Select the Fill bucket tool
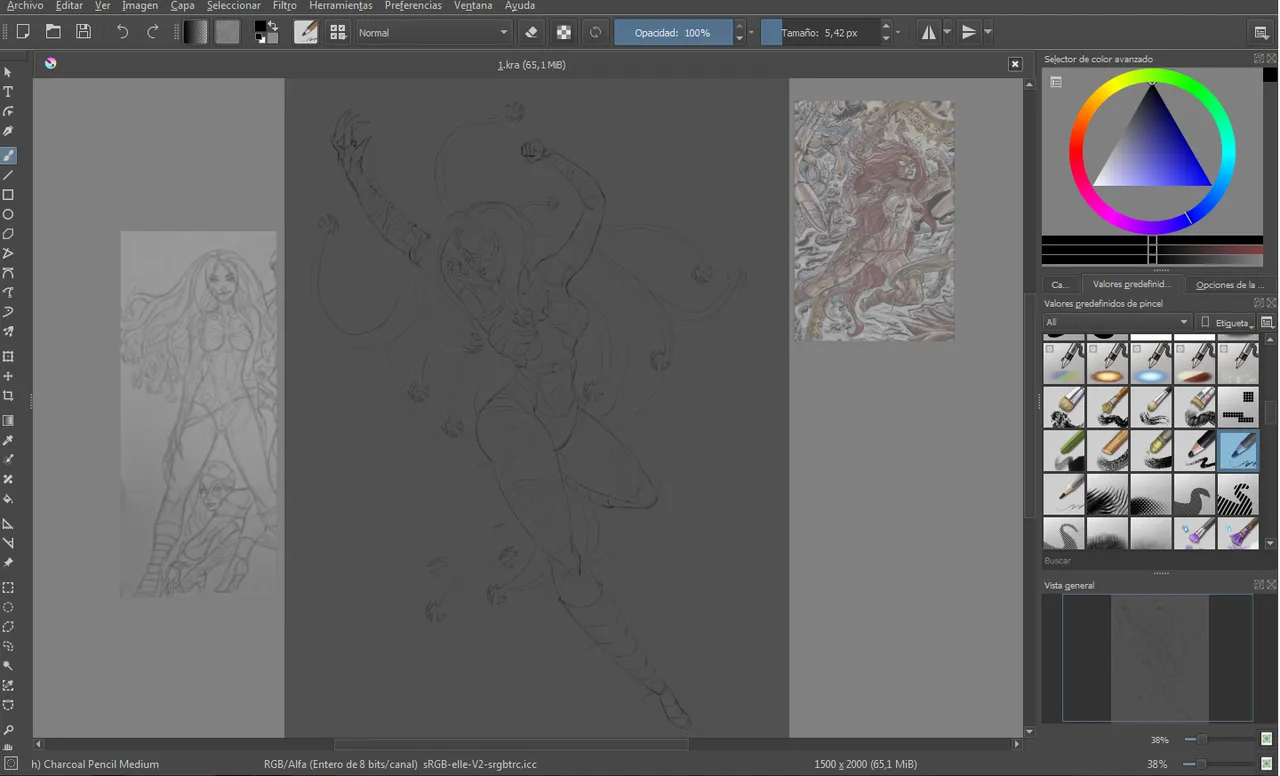Screen dimensions: 1280x776 pyautogui.click(x=8, y=499)
